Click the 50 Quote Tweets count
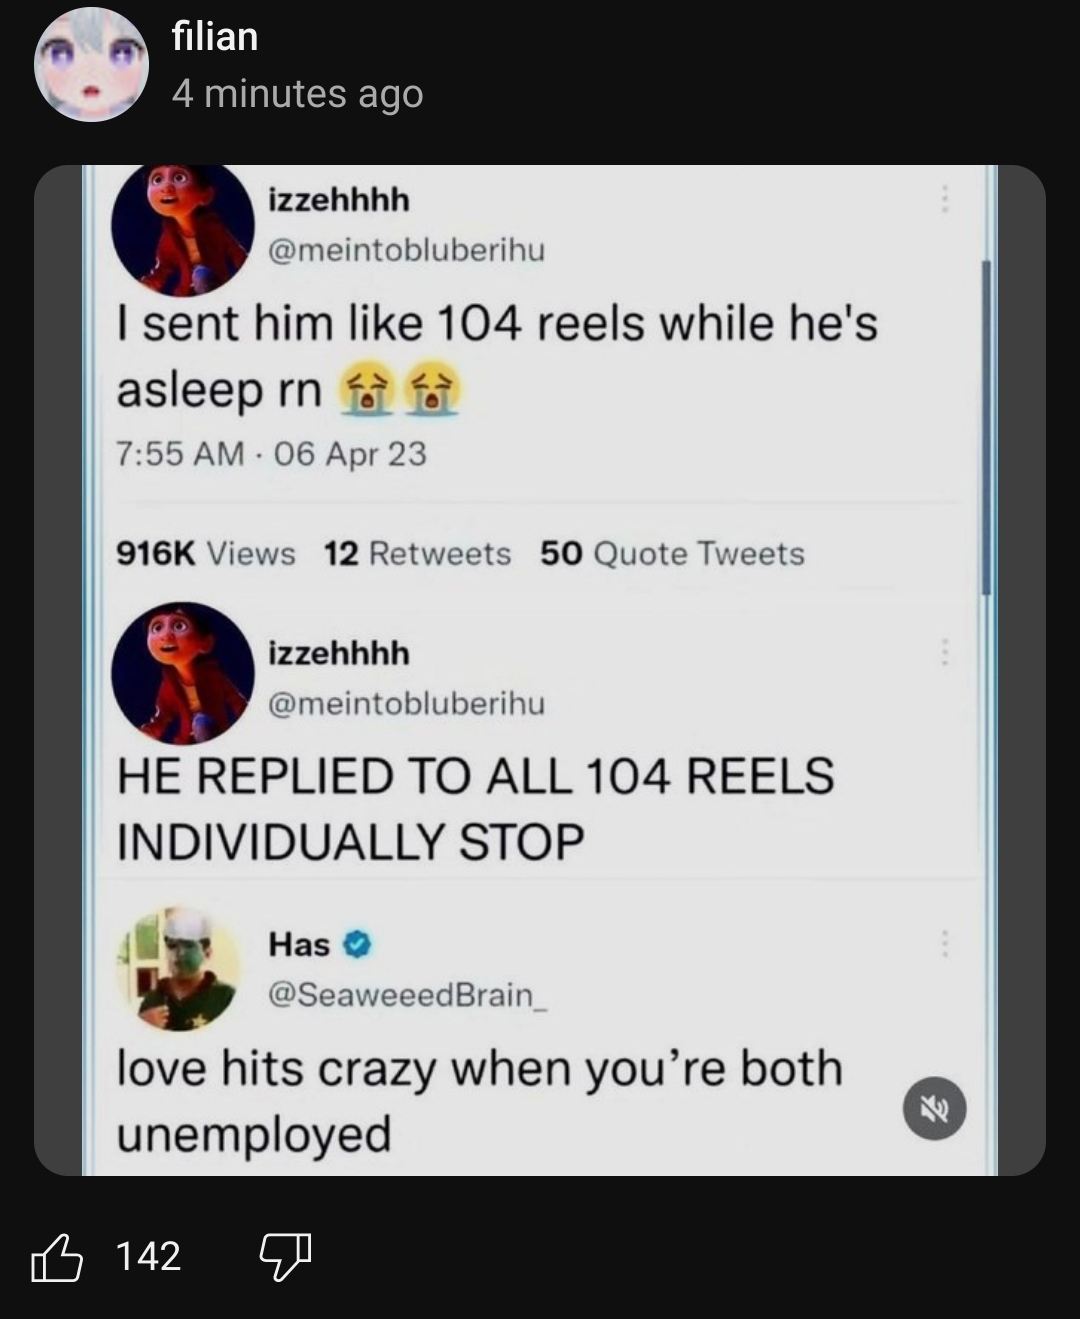This screenshot has width=1080, height=1319. 672,553
